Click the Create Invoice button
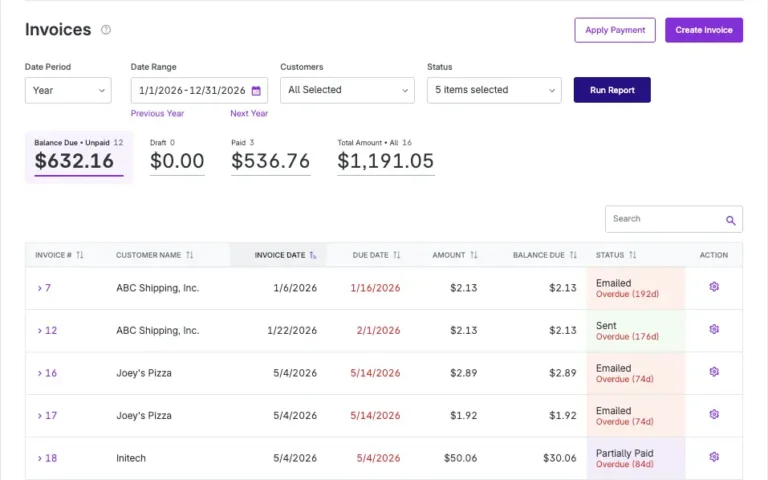This screenshot has height=480, width=768. click(x=704, y=30)
